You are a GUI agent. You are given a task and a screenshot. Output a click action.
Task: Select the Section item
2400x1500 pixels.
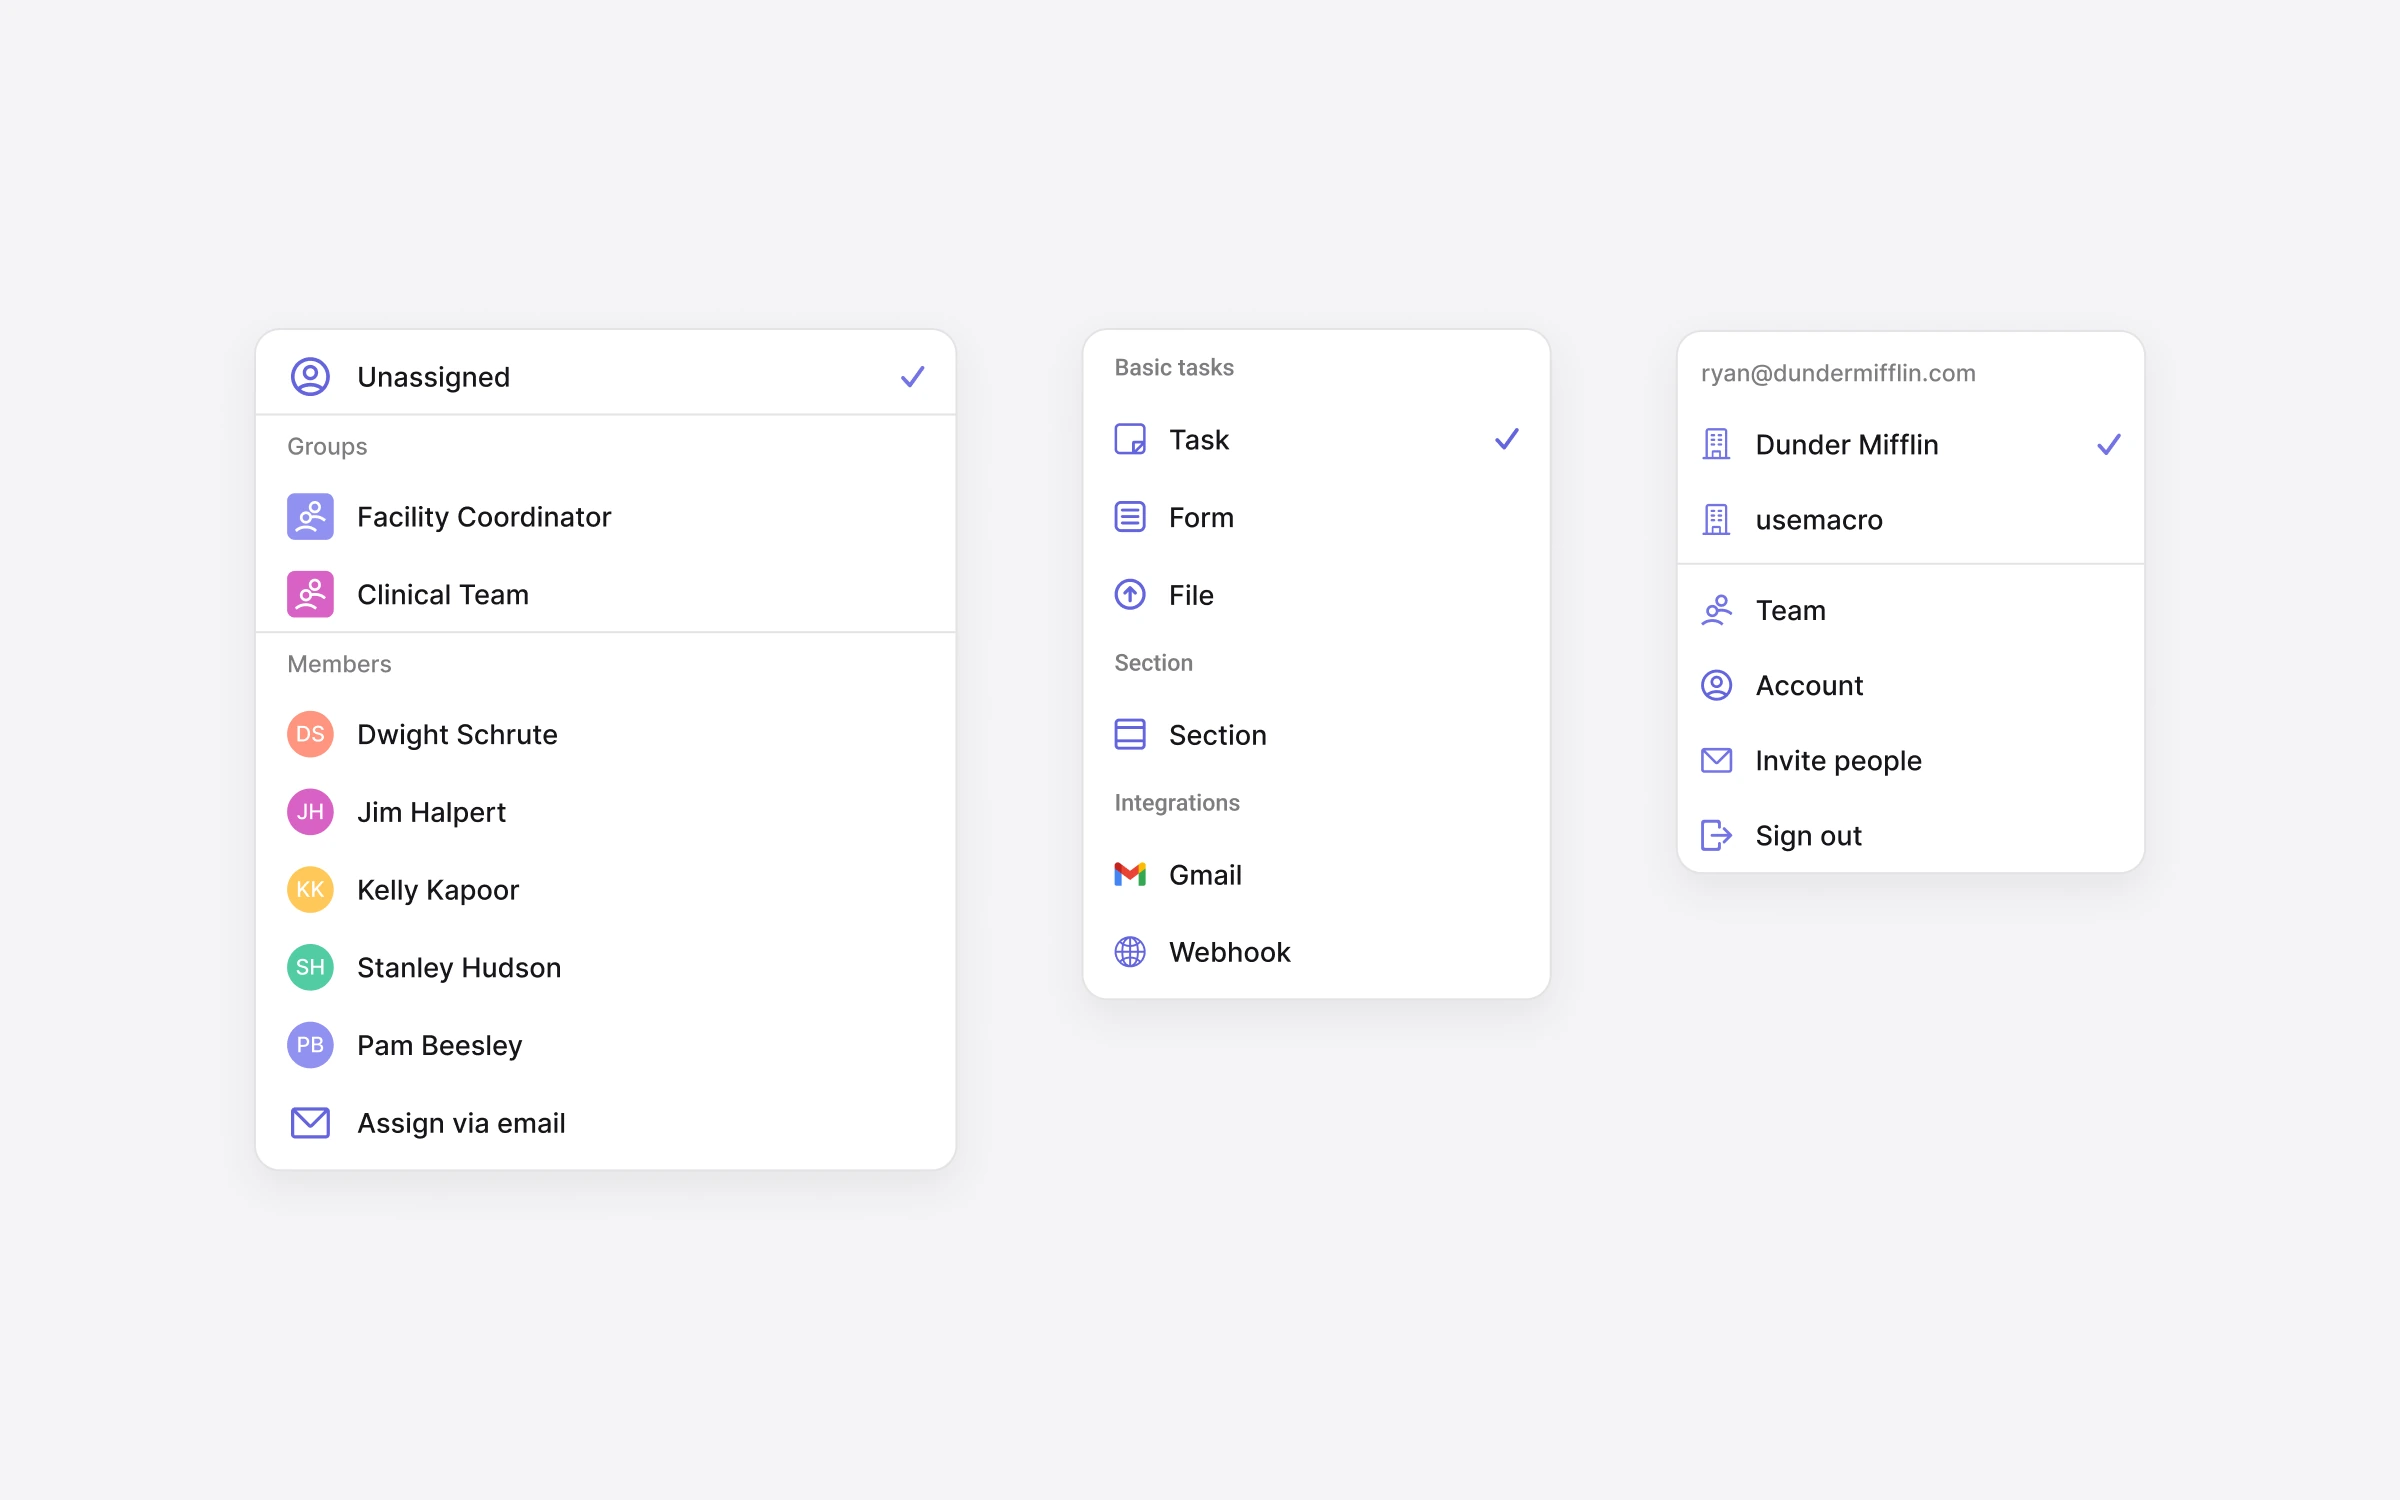click(x=1316, y=734)
